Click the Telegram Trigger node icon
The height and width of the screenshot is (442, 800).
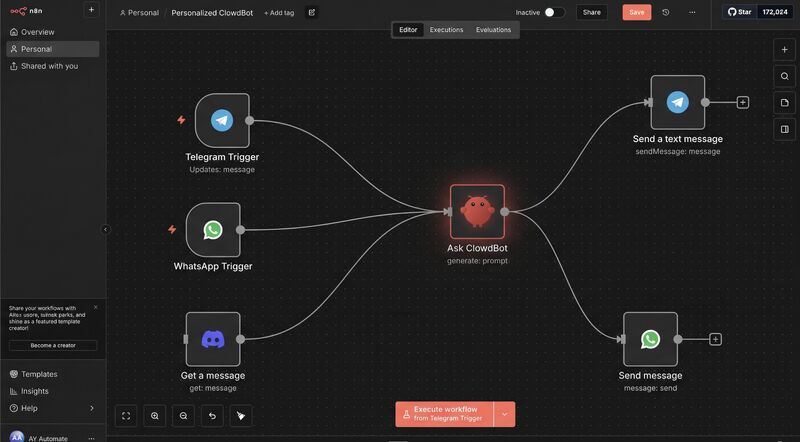[x=222, y=120]
